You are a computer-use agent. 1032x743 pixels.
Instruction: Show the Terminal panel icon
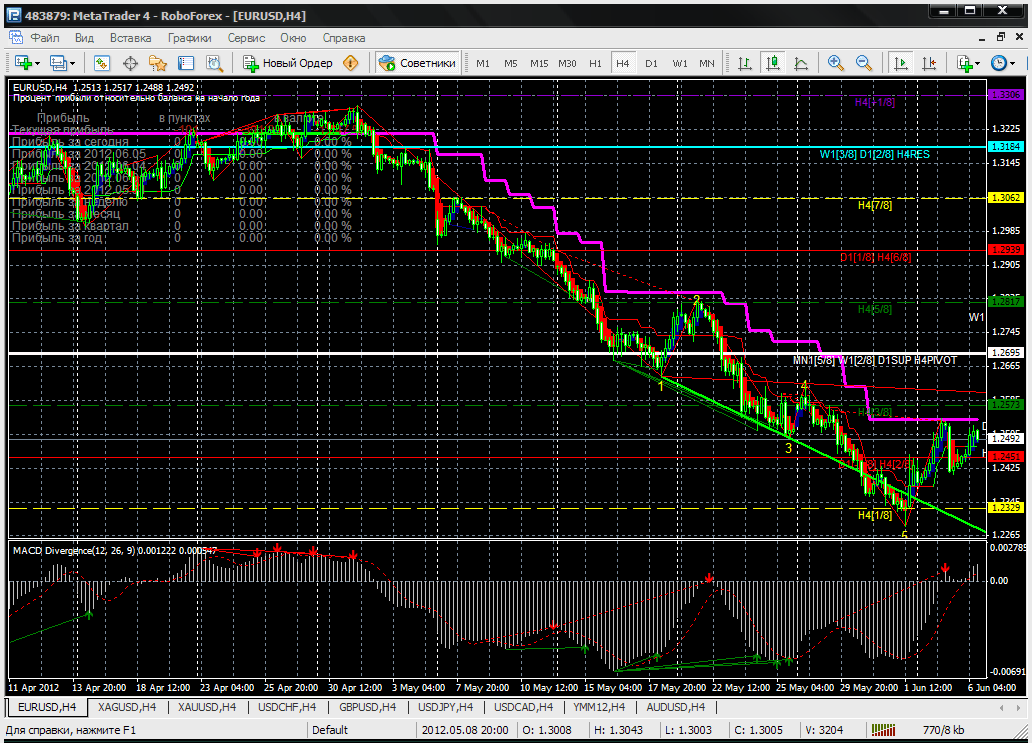pos(185,63)
